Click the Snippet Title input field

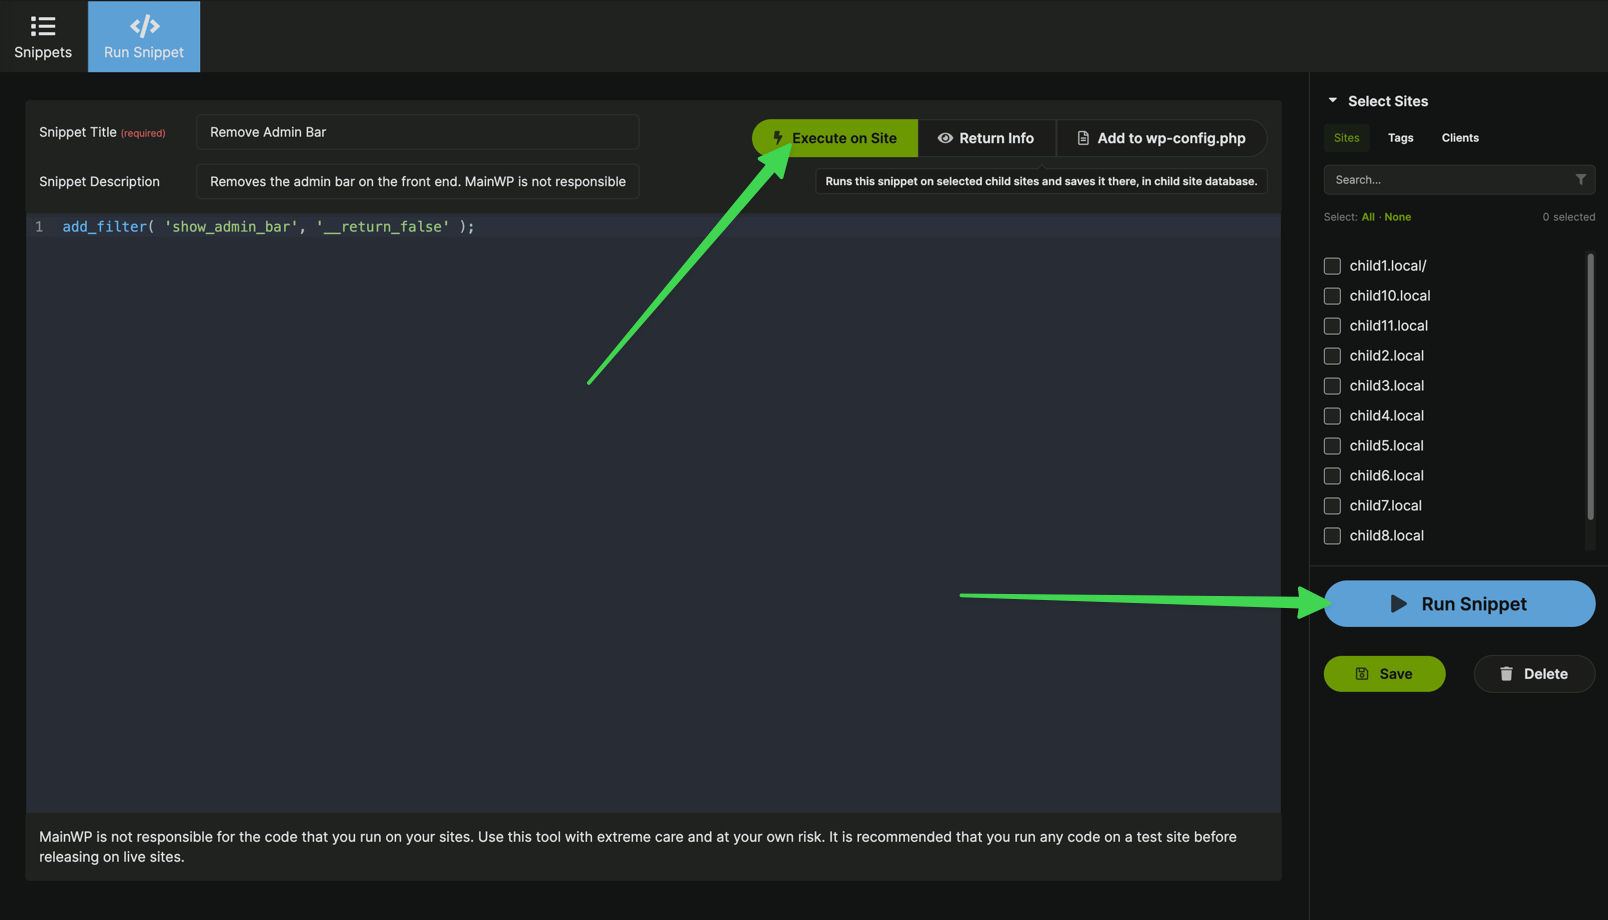[x=418, y=132]
